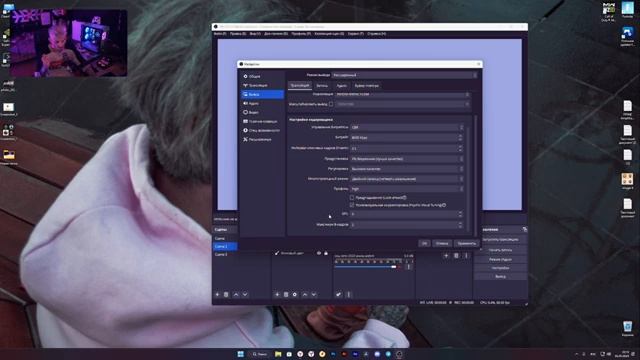
Task: Open the Accessibility (Спец. возможности) settings section
Action: point(262,130)
